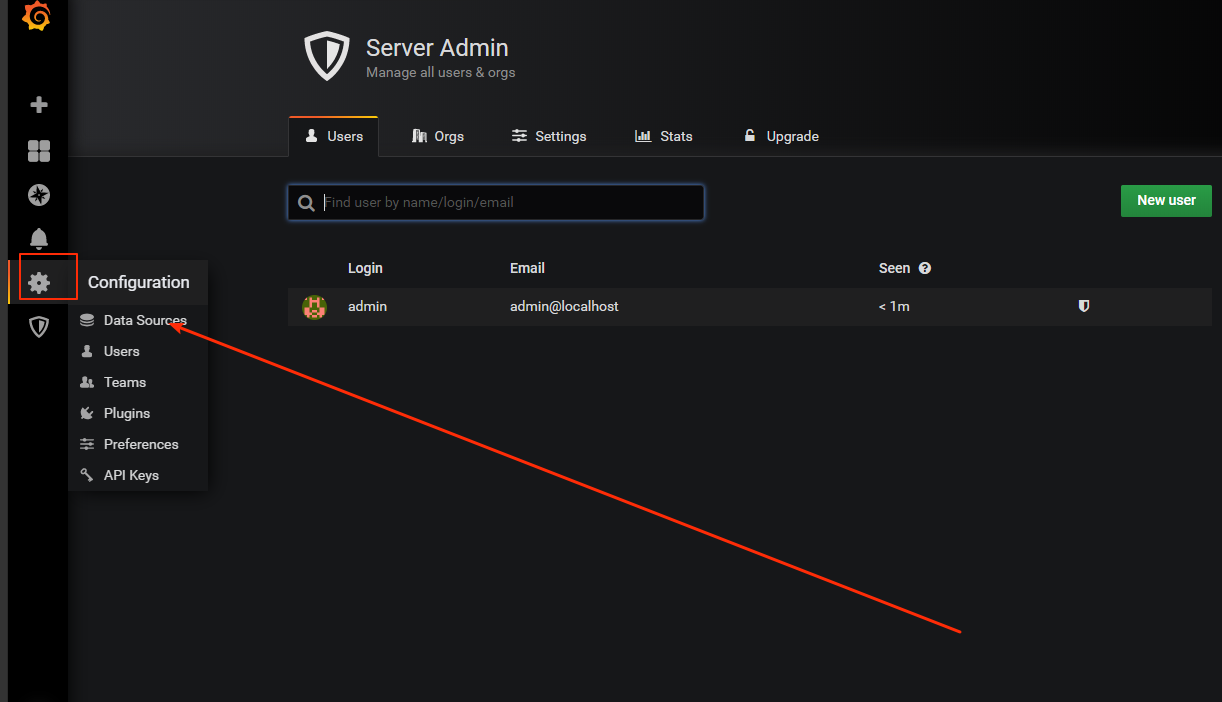The height and width of the screenshot is (702, 1222).
Task: Click the Seen column help icon
Action: point(925,268)
